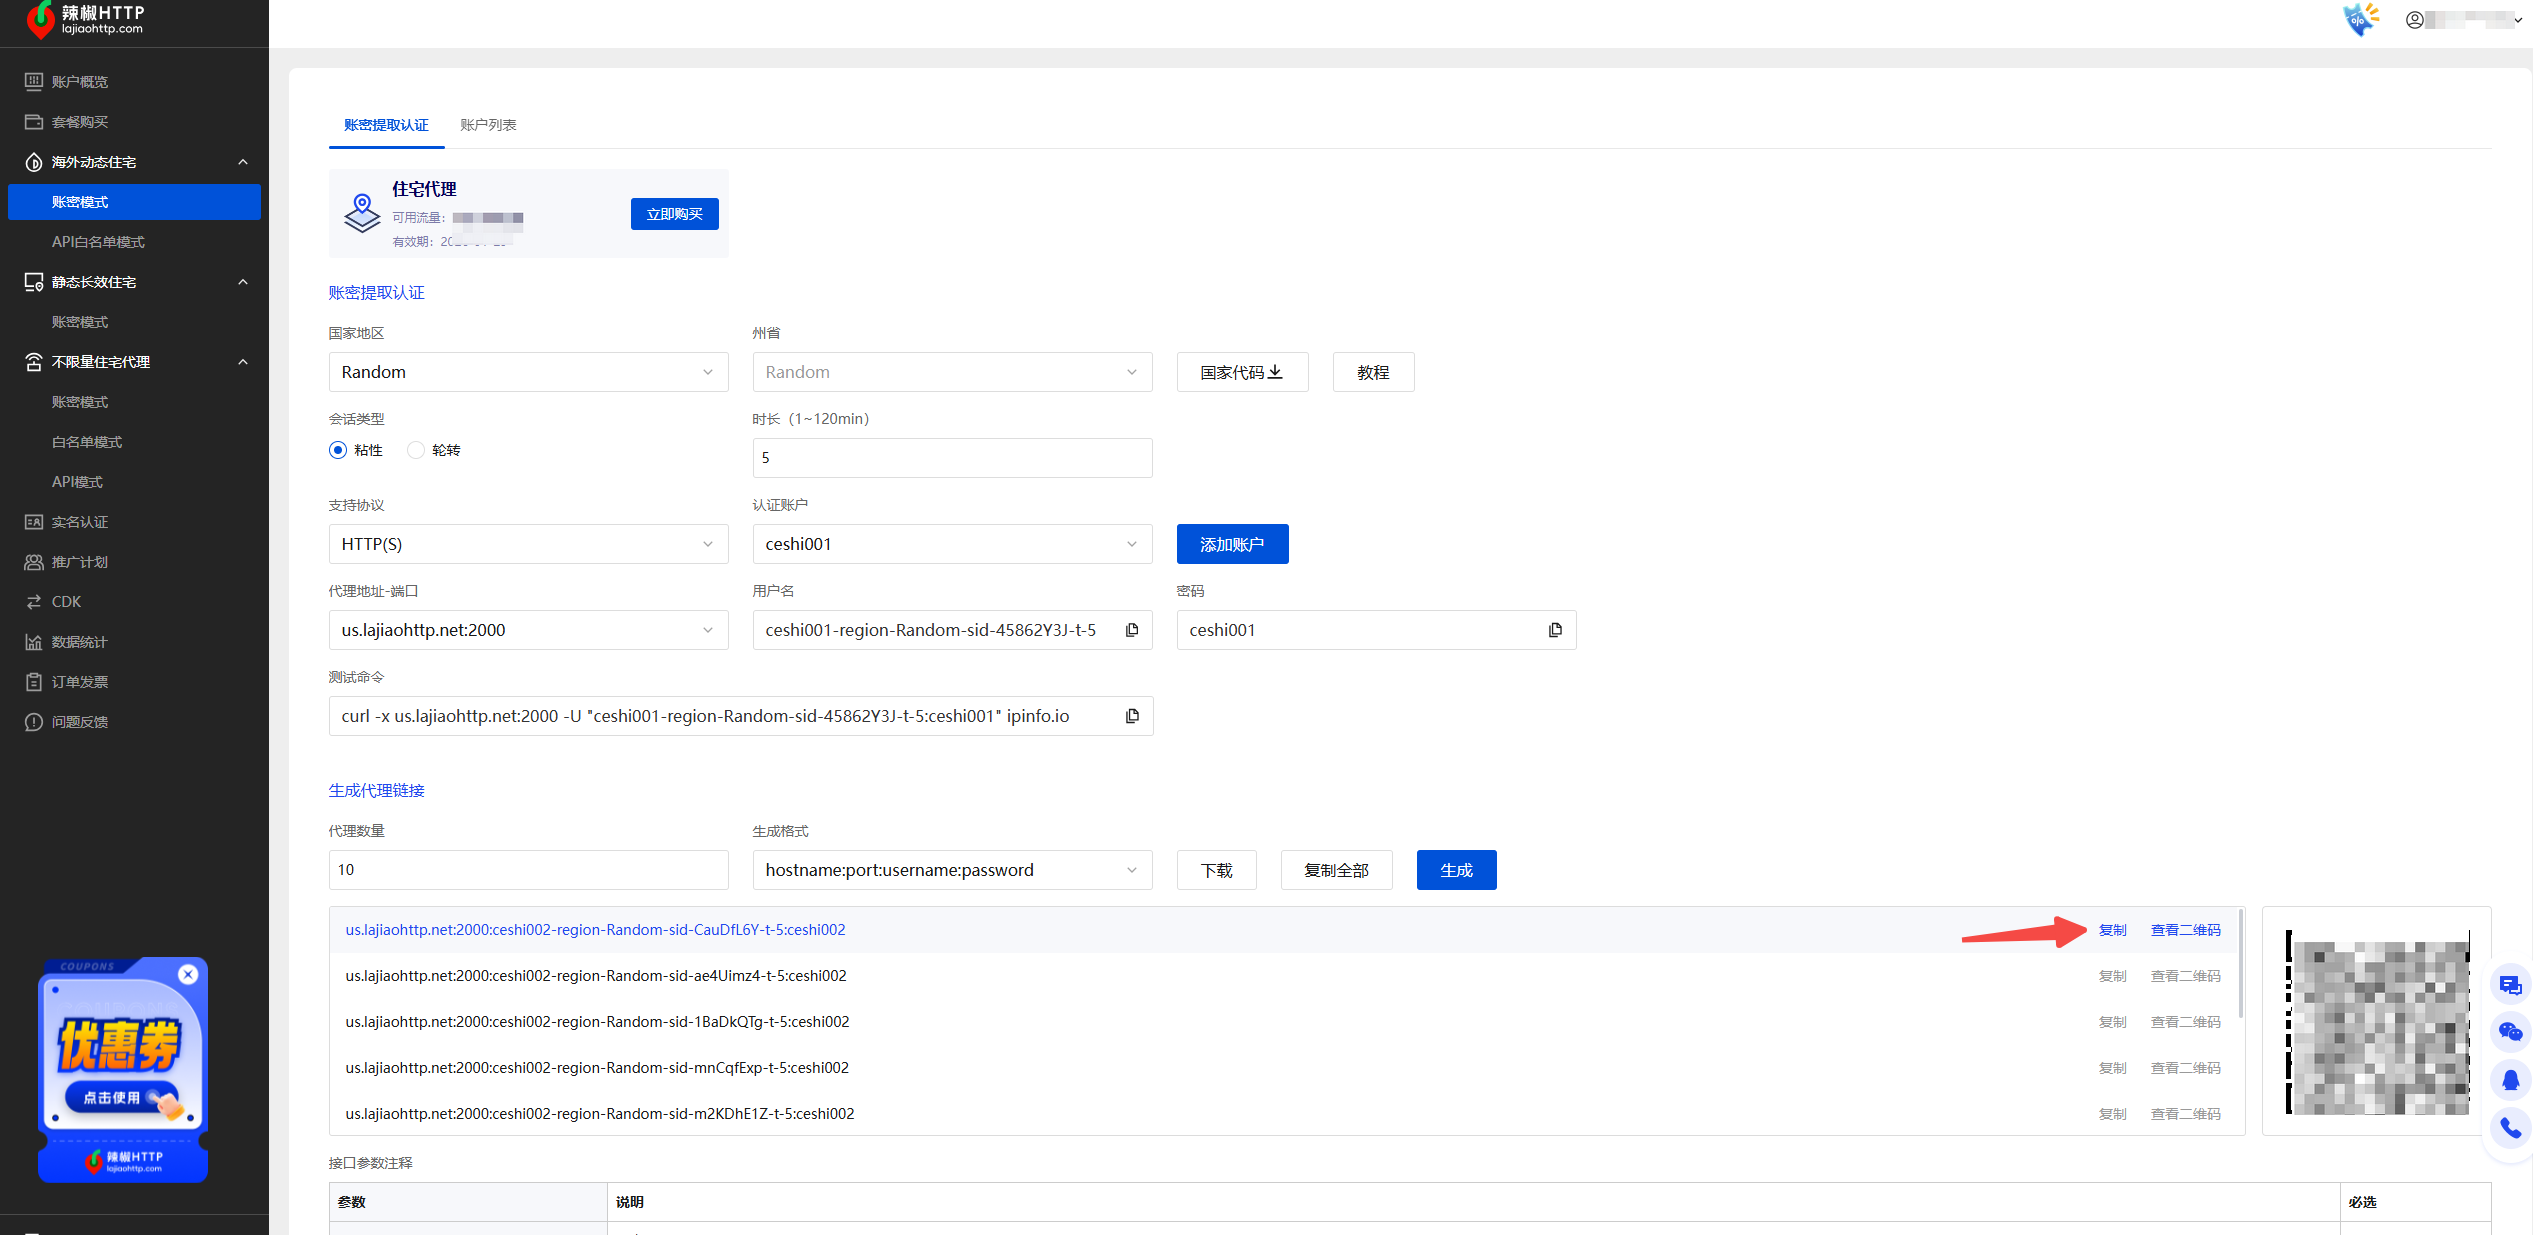Open the generate format dropdown
This screenshot has height=1235, width=2533.
tap(951, 870)
